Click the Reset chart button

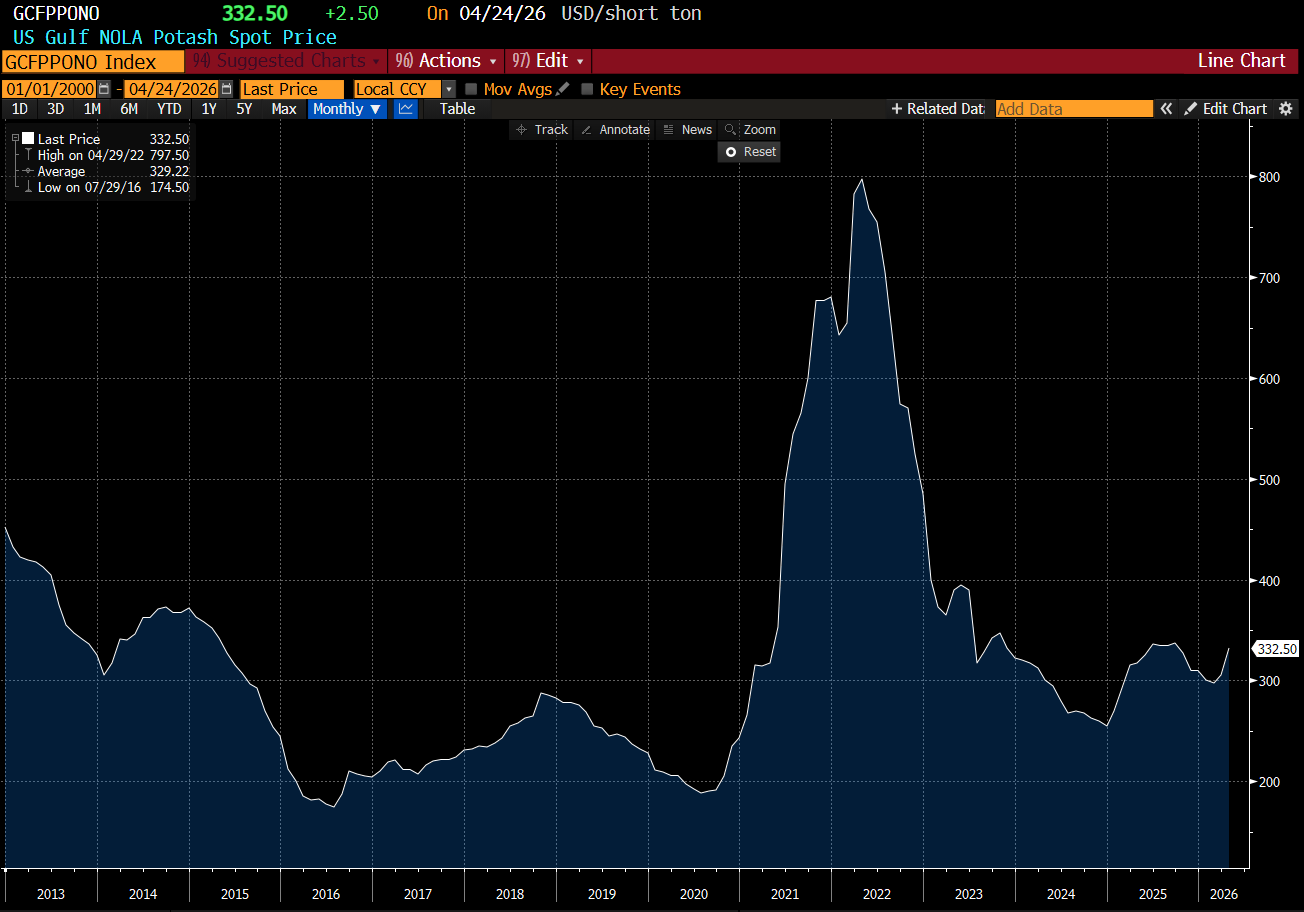click(x=749, y=152)
